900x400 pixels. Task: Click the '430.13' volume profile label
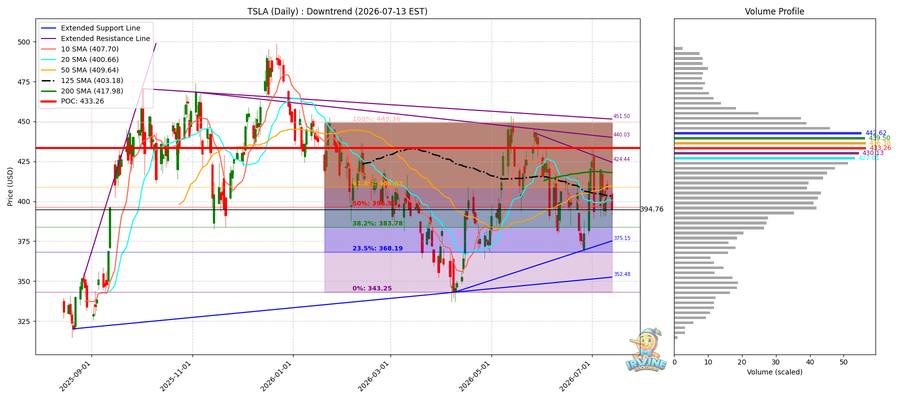872,153
